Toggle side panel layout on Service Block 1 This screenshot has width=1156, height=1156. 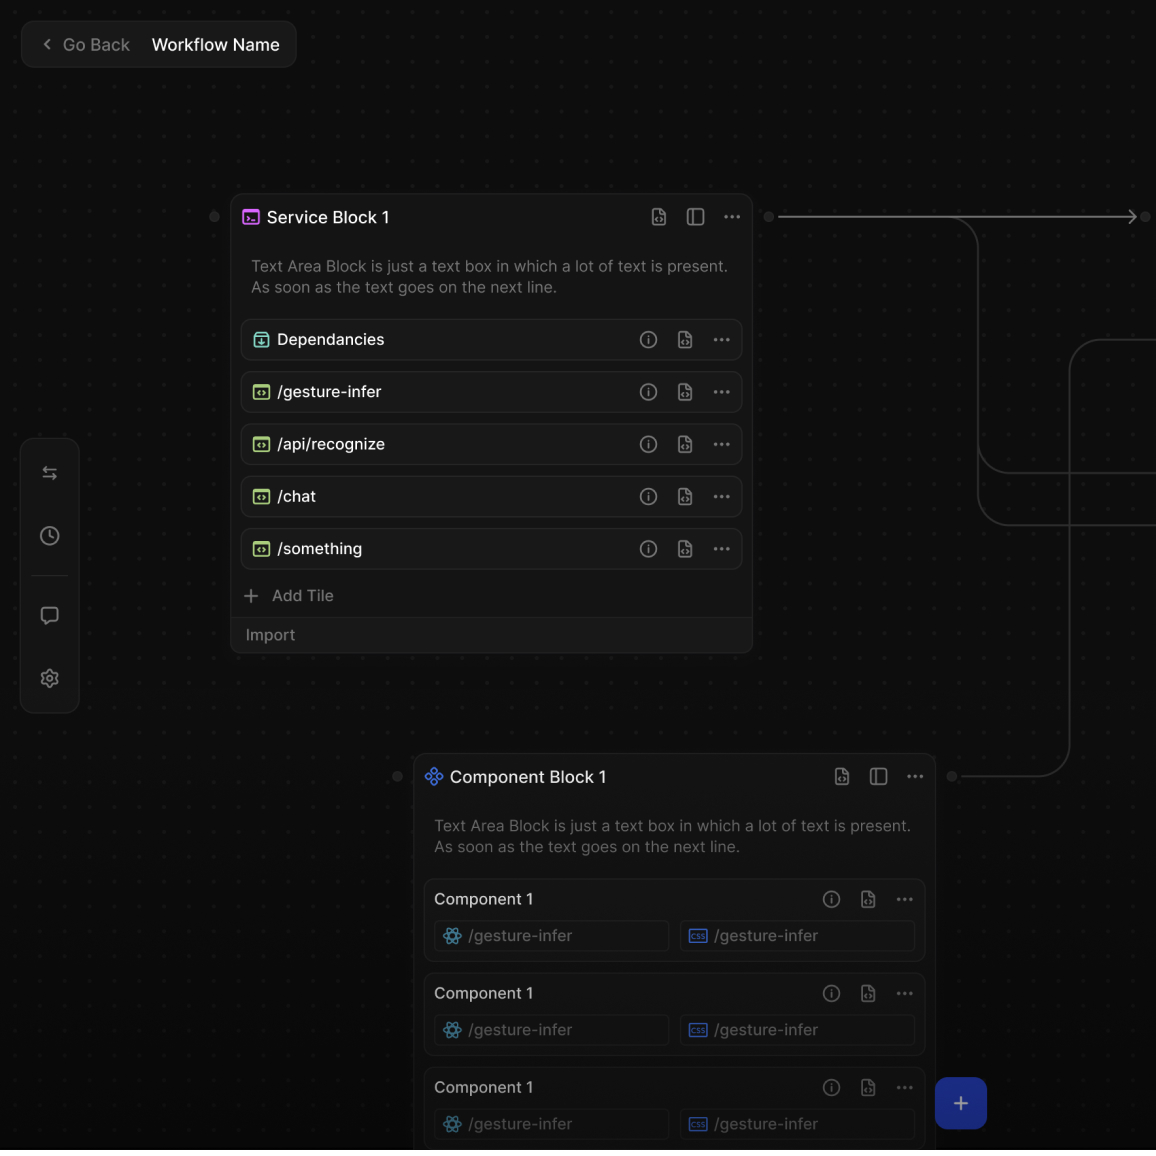695,217
